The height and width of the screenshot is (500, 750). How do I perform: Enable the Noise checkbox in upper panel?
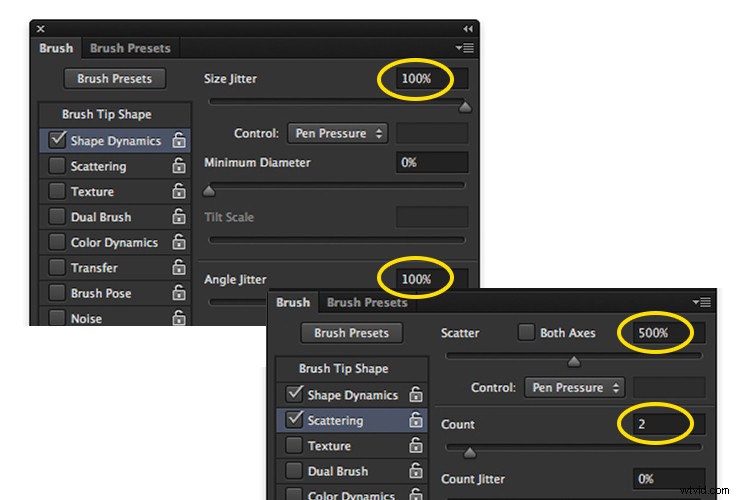57,318
